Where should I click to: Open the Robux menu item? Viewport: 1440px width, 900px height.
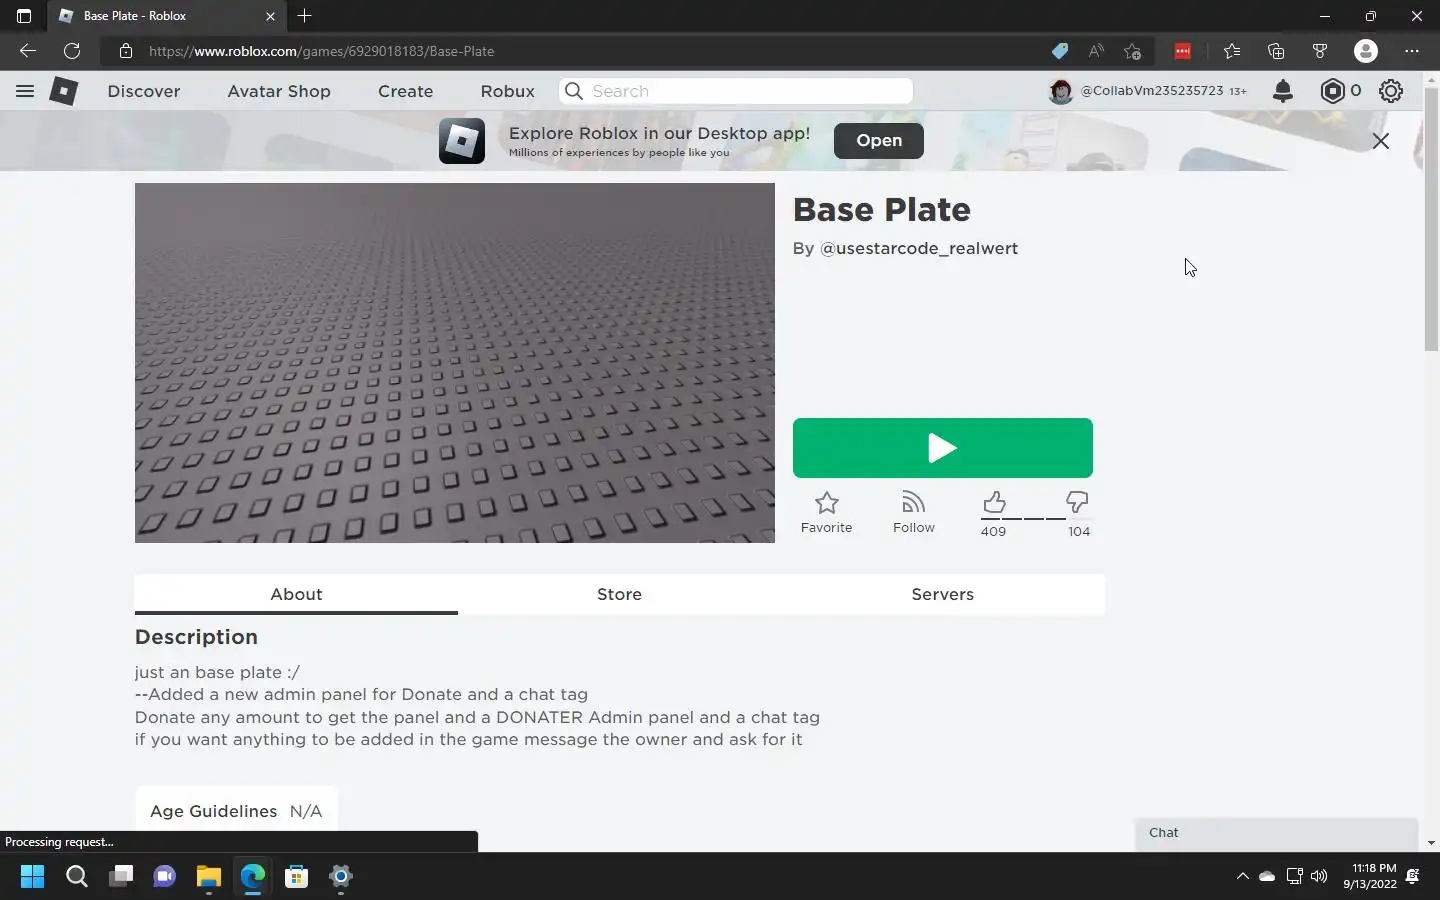click(507, 91)
